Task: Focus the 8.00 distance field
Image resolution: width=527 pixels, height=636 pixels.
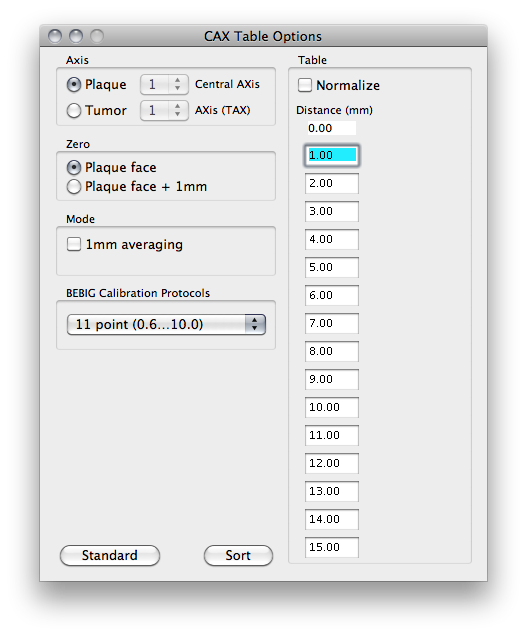Action: 332,351
